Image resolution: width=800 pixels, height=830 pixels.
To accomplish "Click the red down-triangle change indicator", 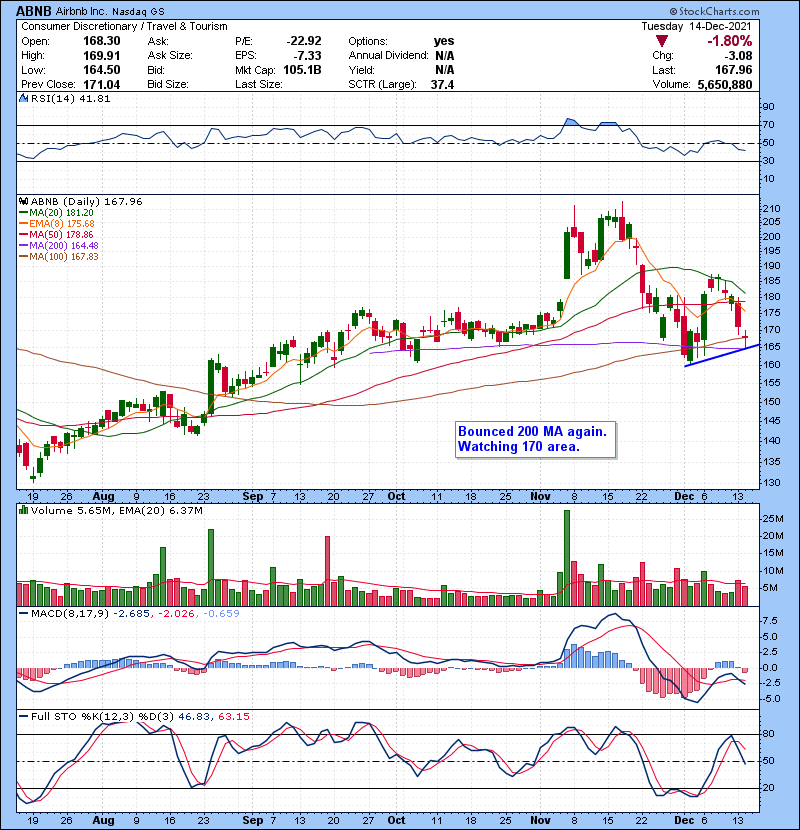I will coord(661,41).
